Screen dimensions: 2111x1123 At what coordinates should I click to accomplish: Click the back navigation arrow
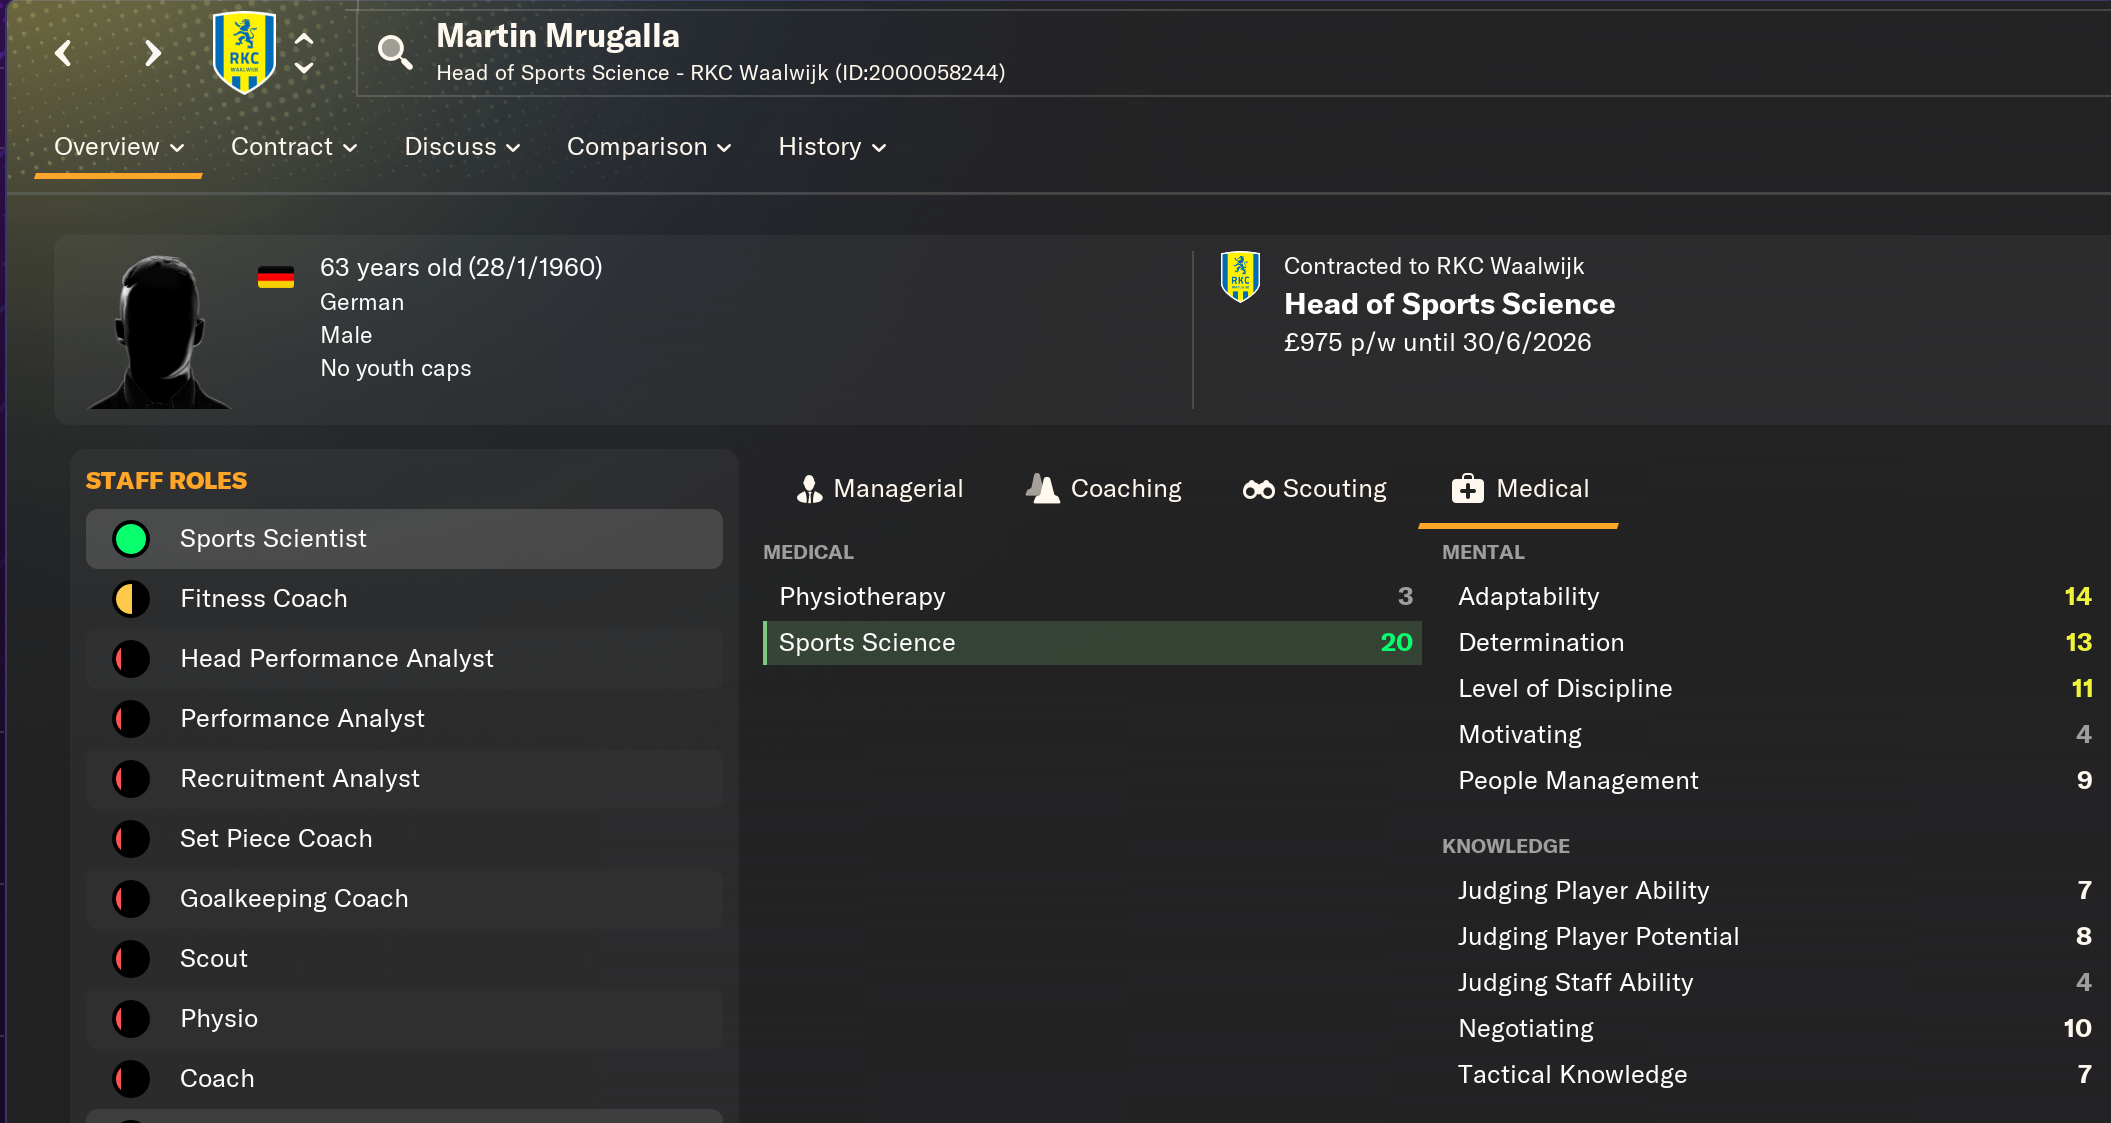pos(63,53)
